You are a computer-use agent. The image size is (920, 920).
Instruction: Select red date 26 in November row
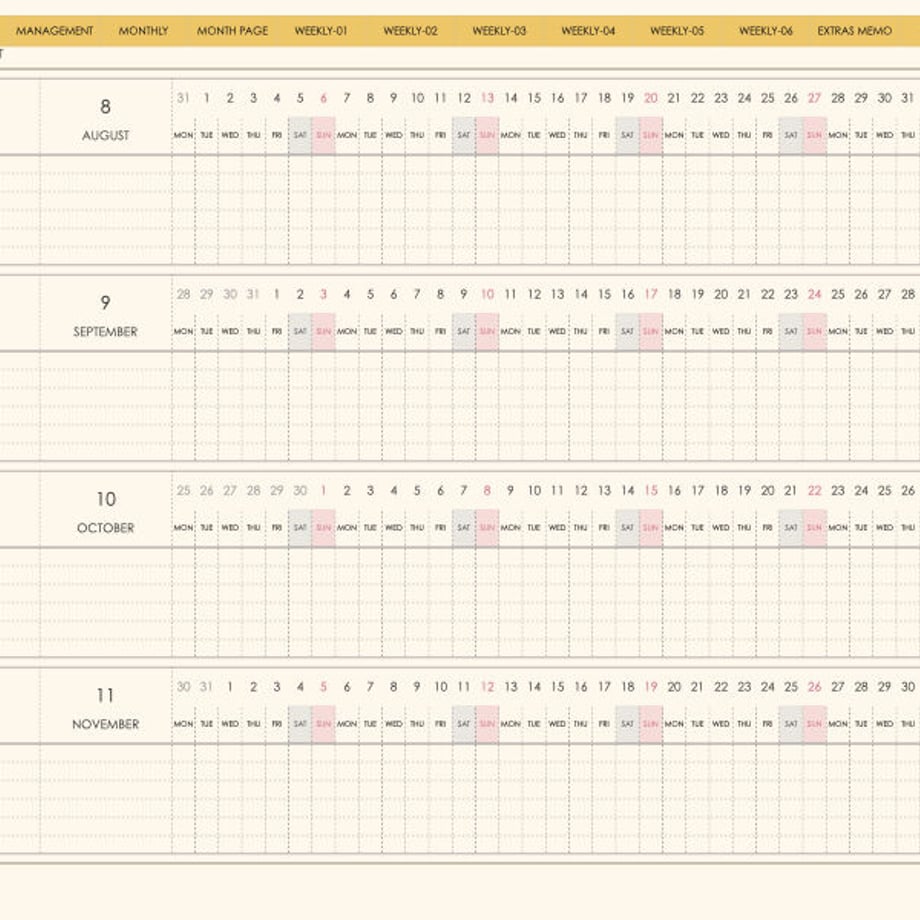click(814, 686)
